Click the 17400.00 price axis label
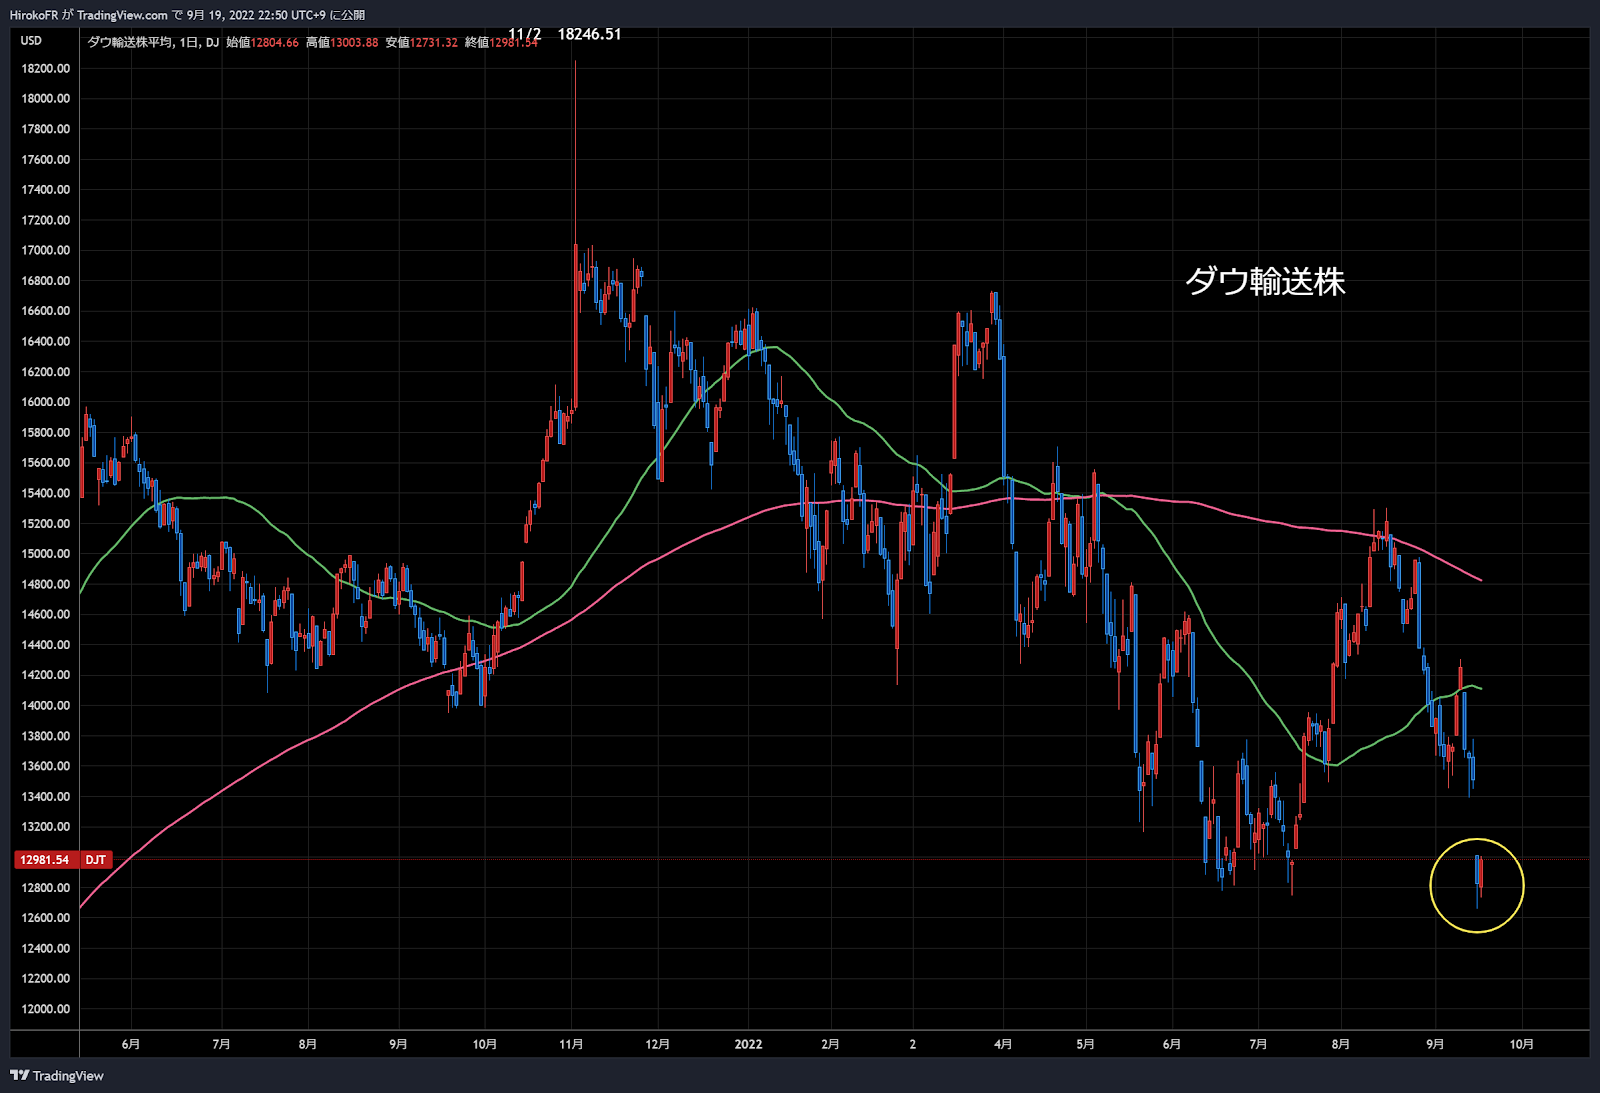 [x=46, y=190]
